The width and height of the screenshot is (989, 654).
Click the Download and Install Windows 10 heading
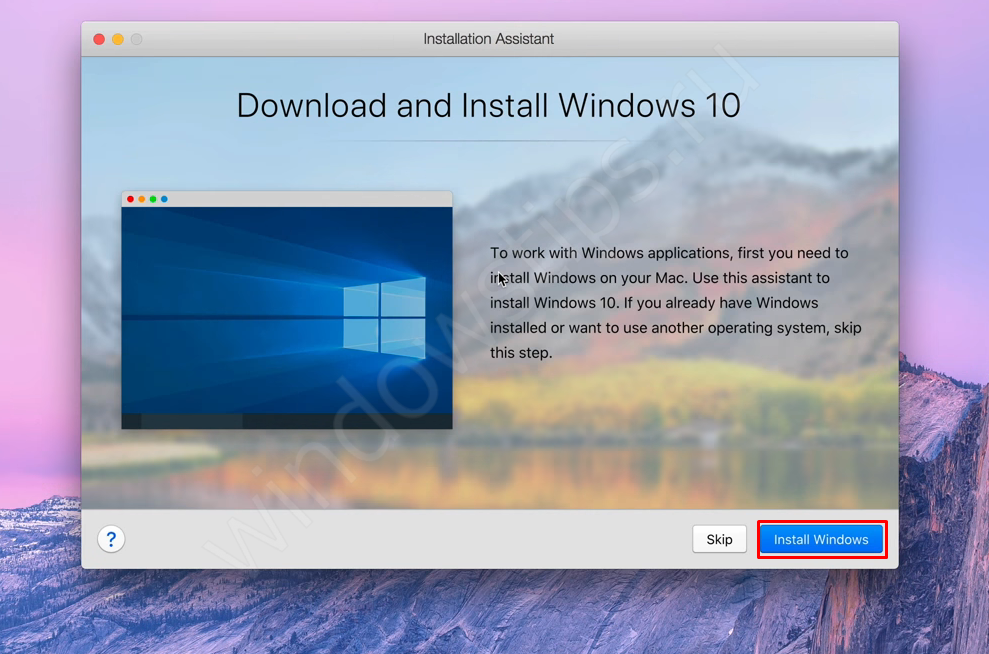coord(488,105)
